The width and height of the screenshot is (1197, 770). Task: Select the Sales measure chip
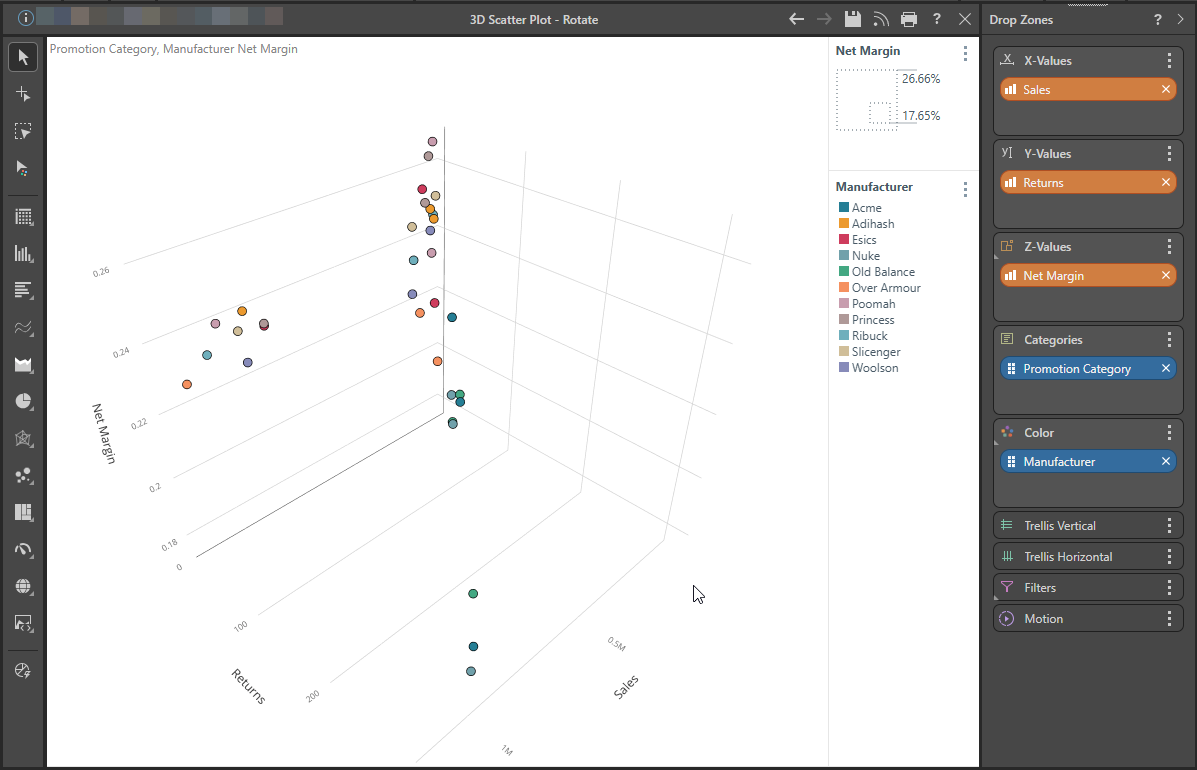pos(1088,89)
